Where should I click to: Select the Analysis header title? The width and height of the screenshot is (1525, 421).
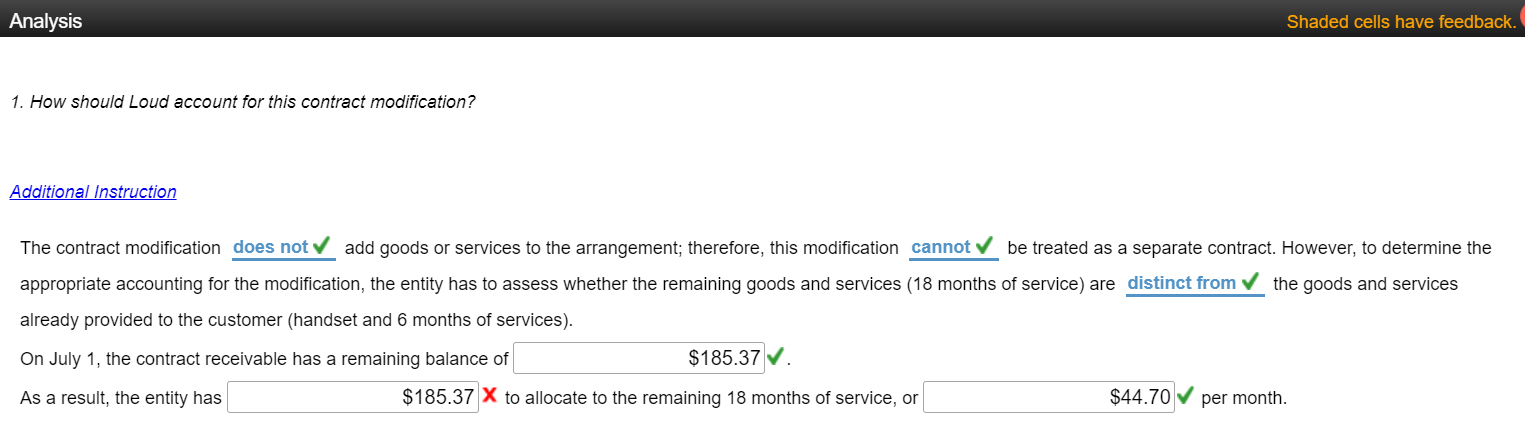point(46,21)
